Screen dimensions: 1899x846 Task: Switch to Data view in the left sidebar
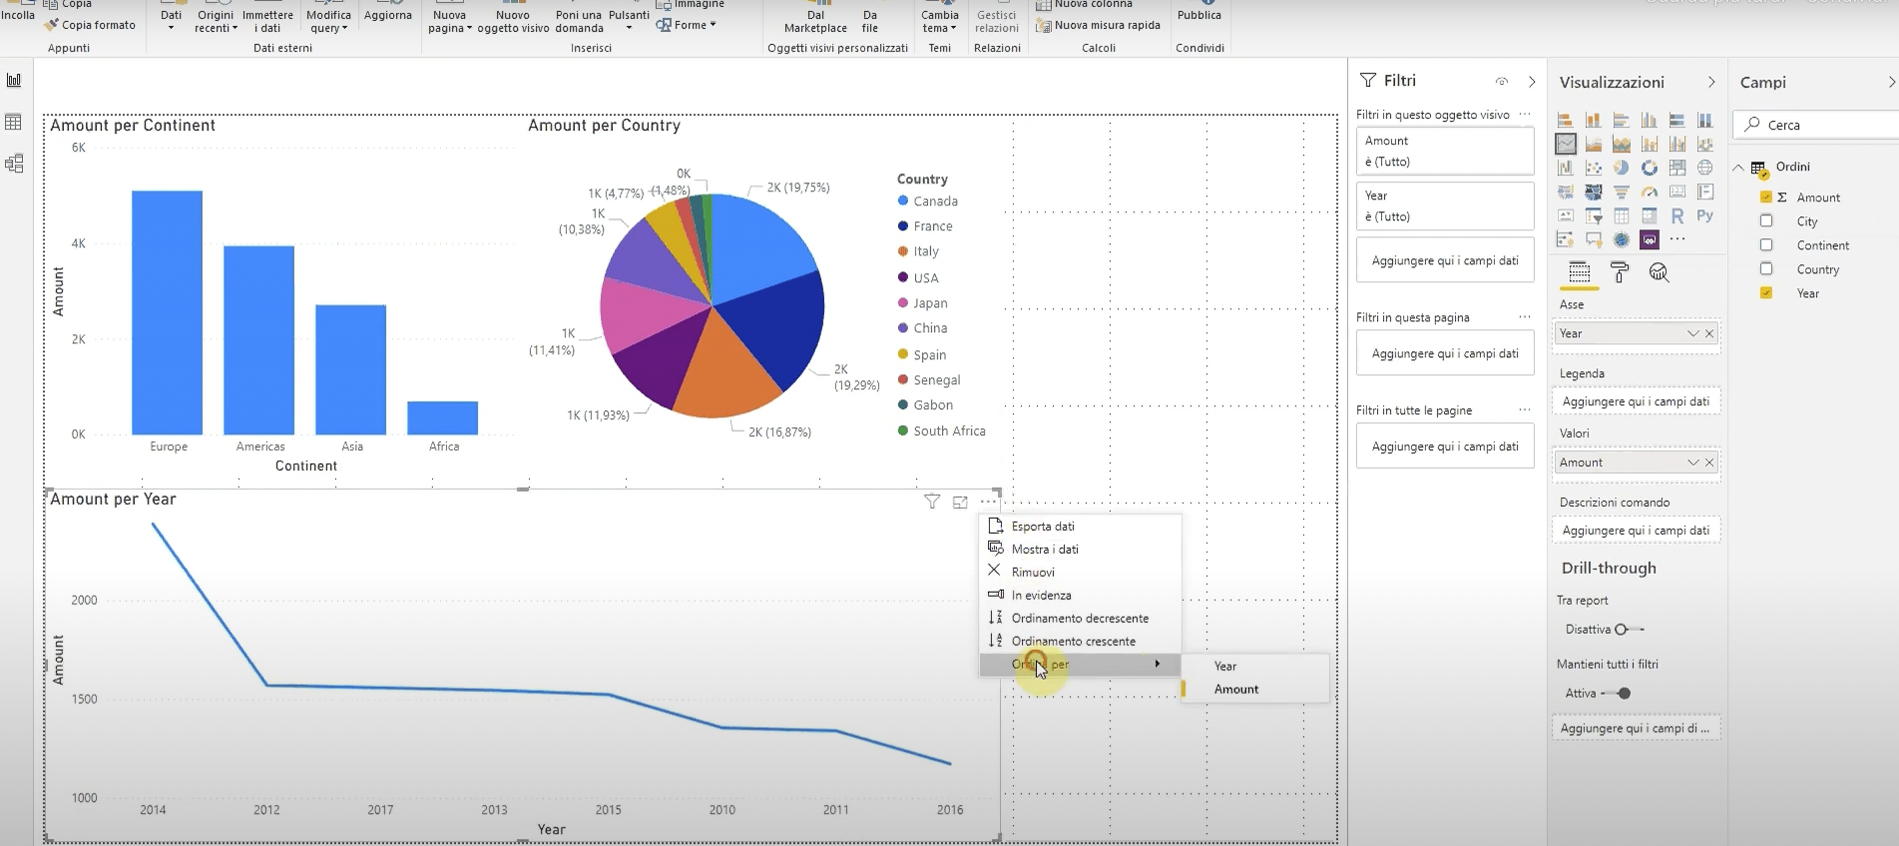(x=14, y=122)
